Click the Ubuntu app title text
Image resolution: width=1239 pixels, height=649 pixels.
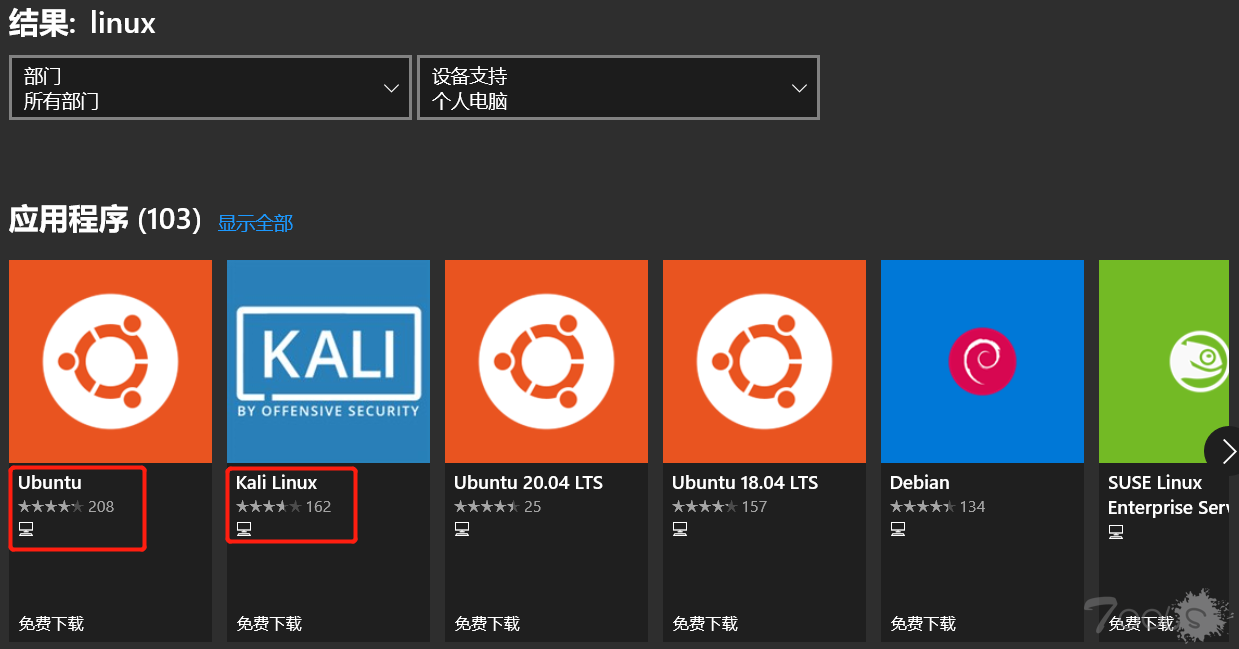50,483
